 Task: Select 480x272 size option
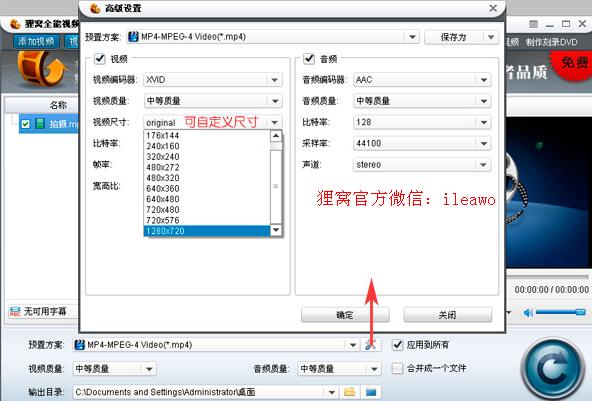[x=207, y=167]
